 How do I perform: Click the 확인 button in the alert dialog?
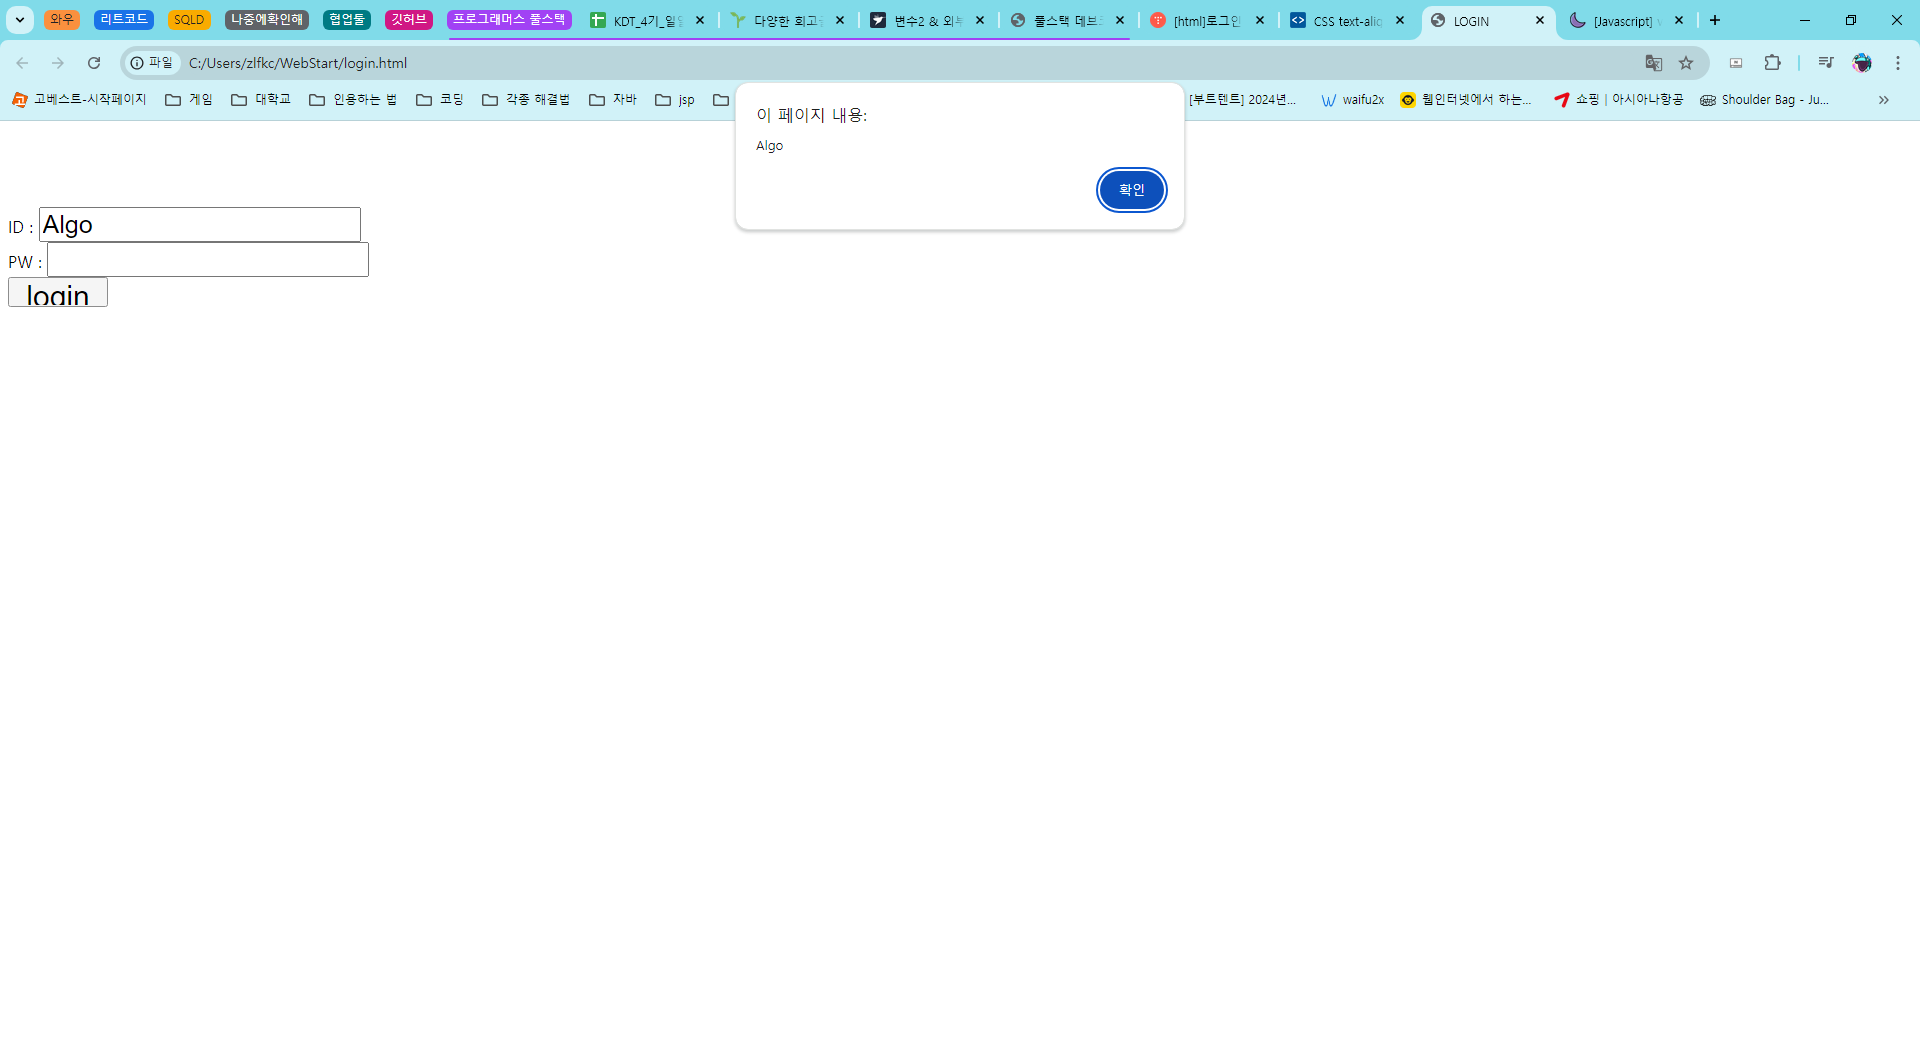click(x=1131, y=190)
